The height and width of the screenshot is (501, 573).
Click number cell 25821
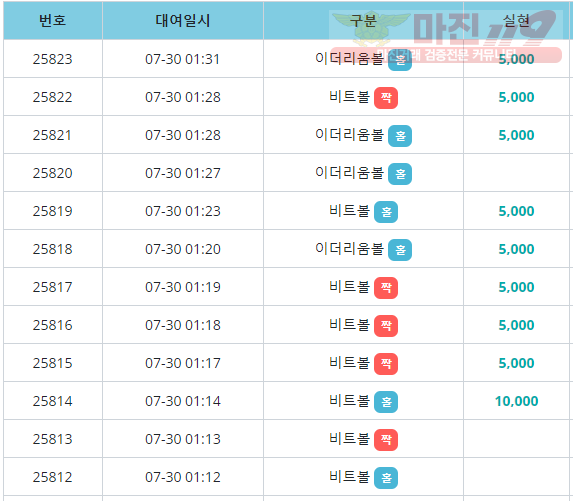pyautogui.click(x=53, y=135)
